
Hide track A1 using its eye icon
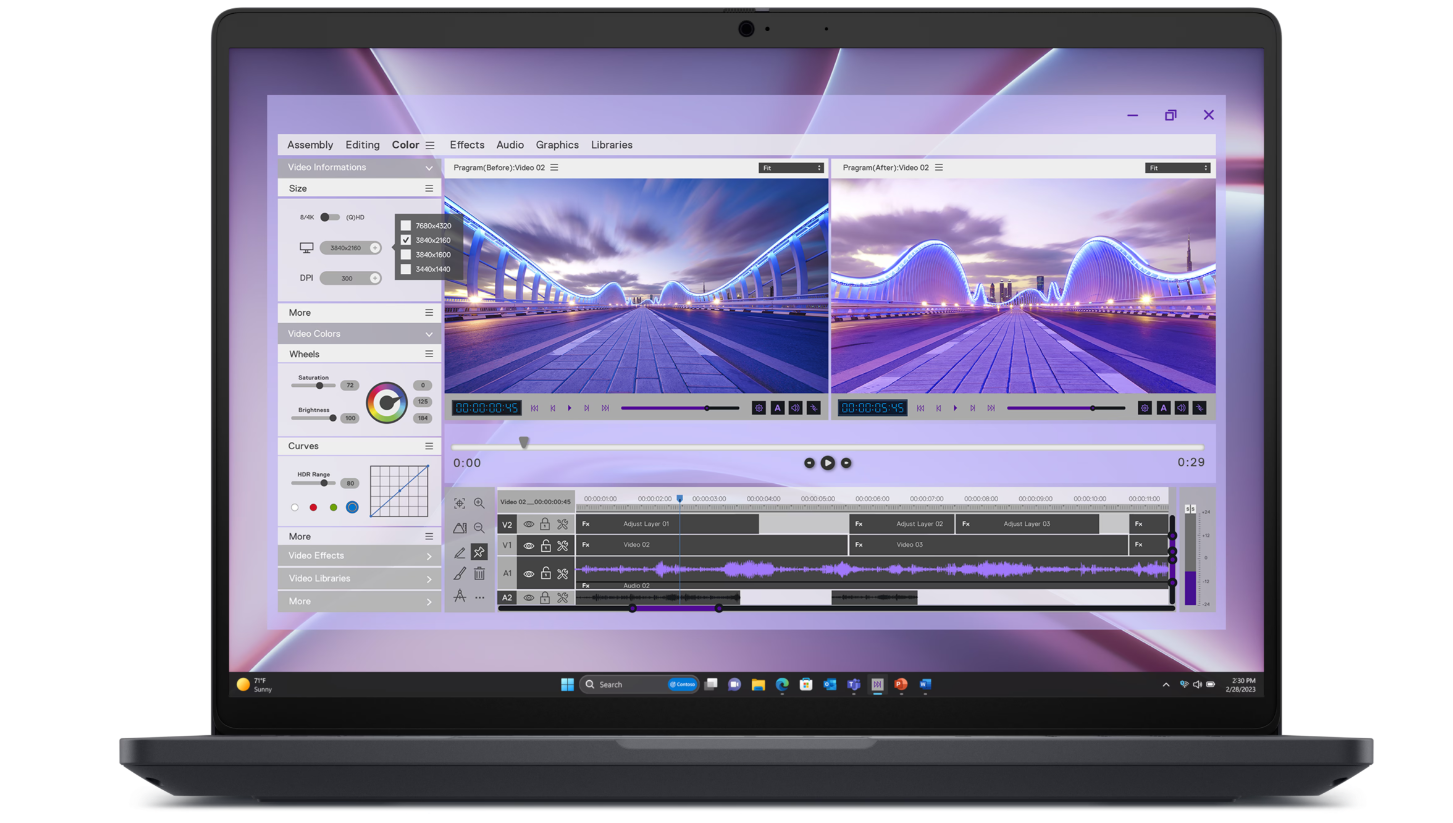[528, 574]
